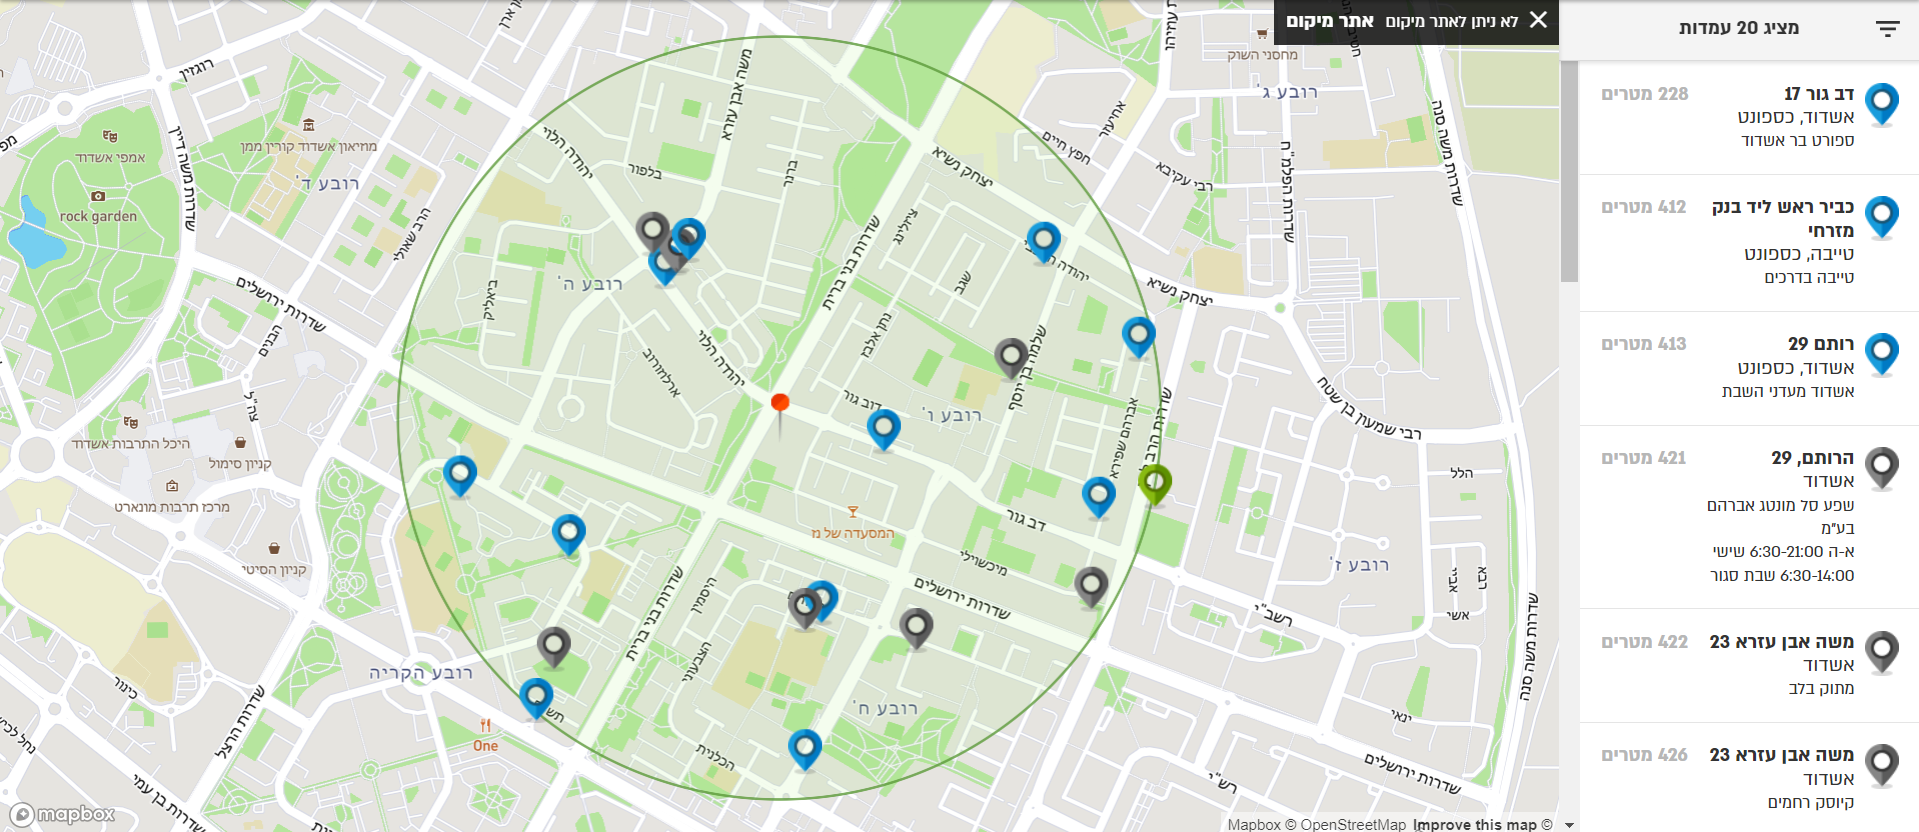
Task: Open list entry רותם 29 ATM
Action: (1749, 368)
